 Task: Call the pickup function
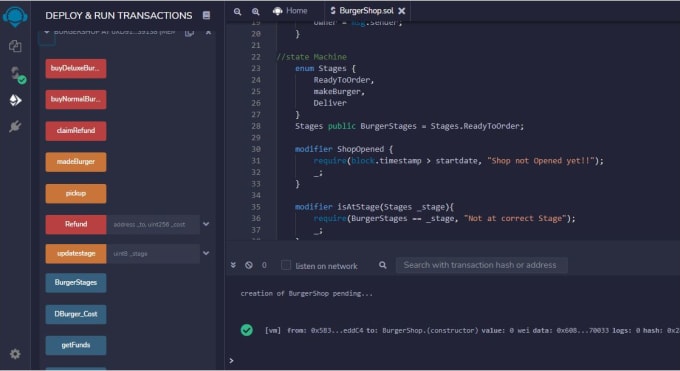point(76,194)
